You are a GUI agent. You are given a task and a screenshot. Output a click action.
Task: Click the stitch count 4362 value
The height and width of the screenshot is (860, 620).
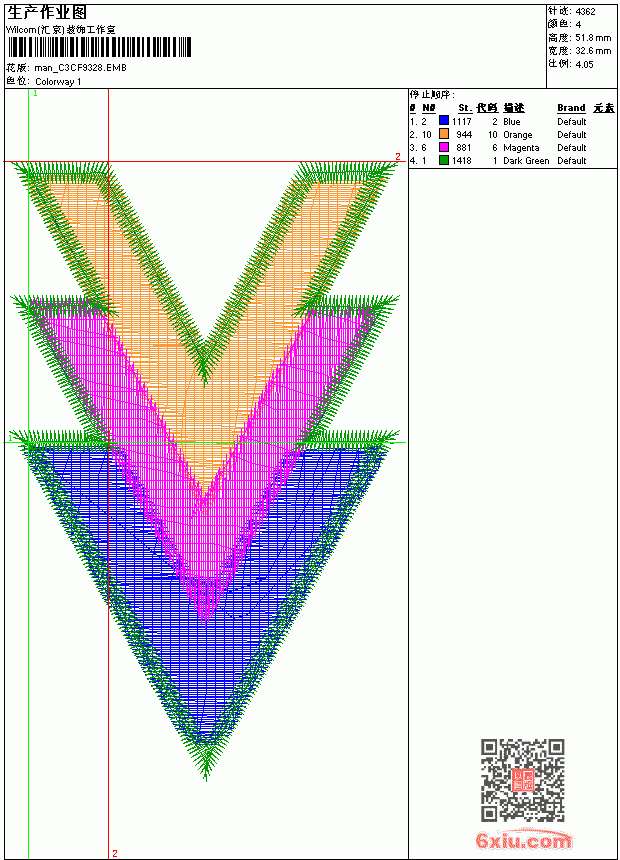coord(585,11)
